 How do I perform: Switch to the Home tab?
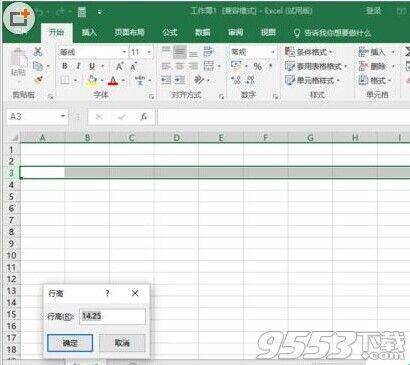56,32
